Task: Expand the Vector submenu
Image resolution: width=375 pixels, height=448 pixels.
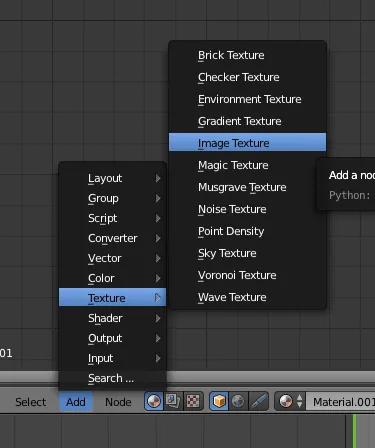Action: tap(112, 258)
